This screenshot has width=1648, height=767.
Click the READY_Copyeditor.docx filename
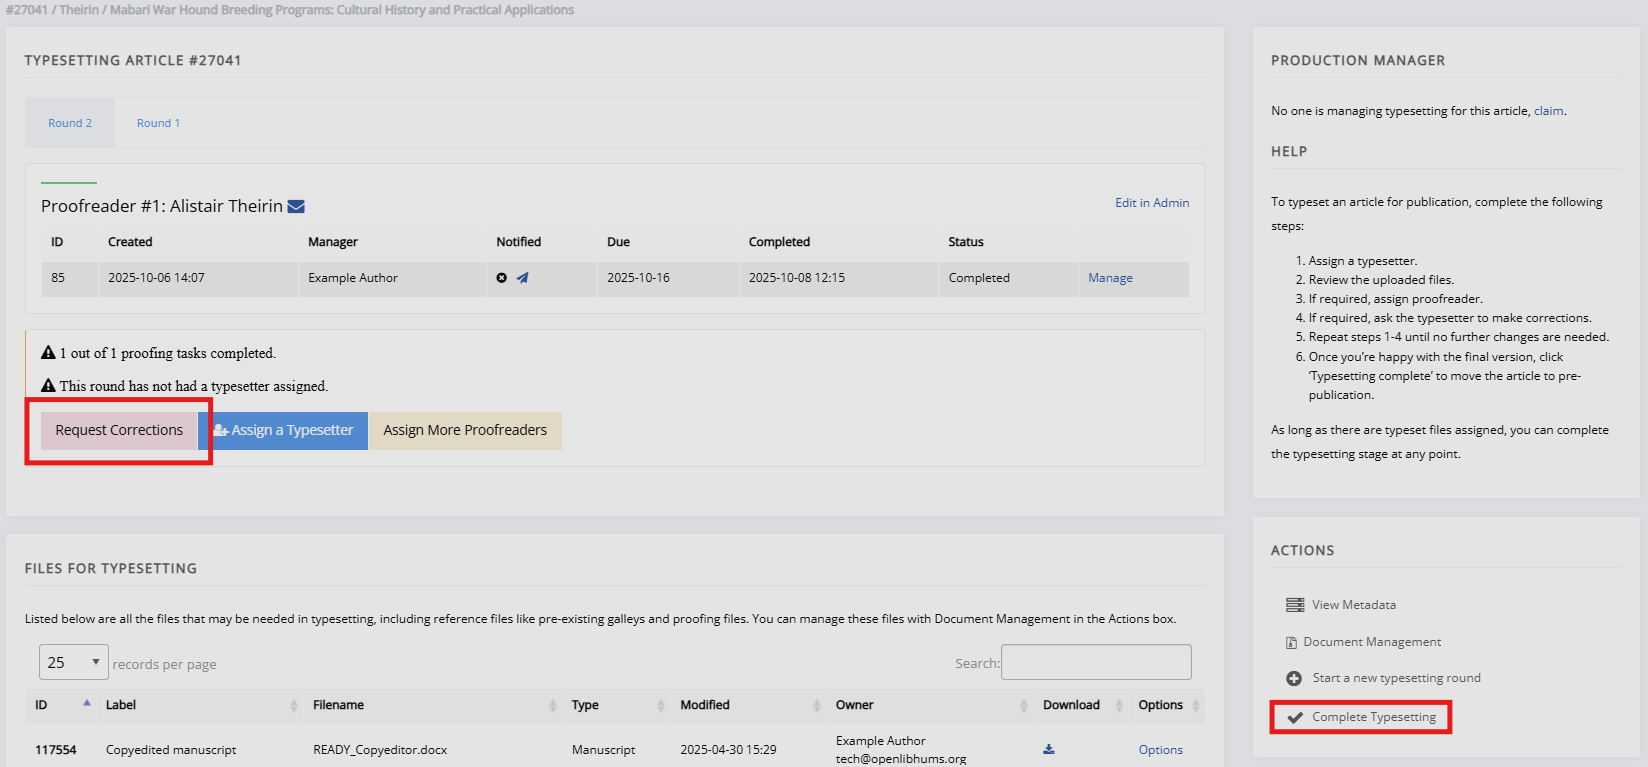click(380, 750)
